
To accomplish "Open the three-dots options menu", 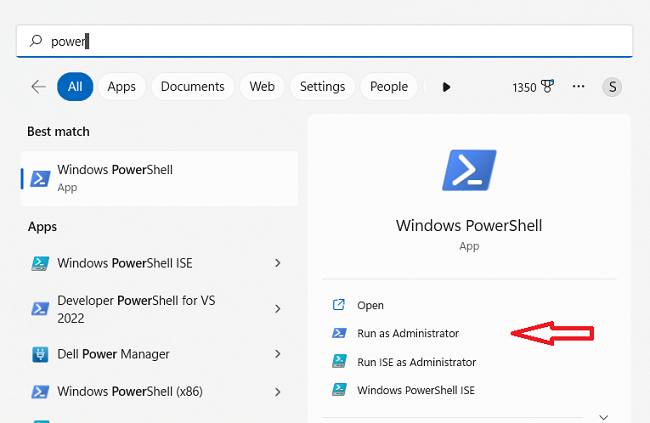I will pos(578,86).
